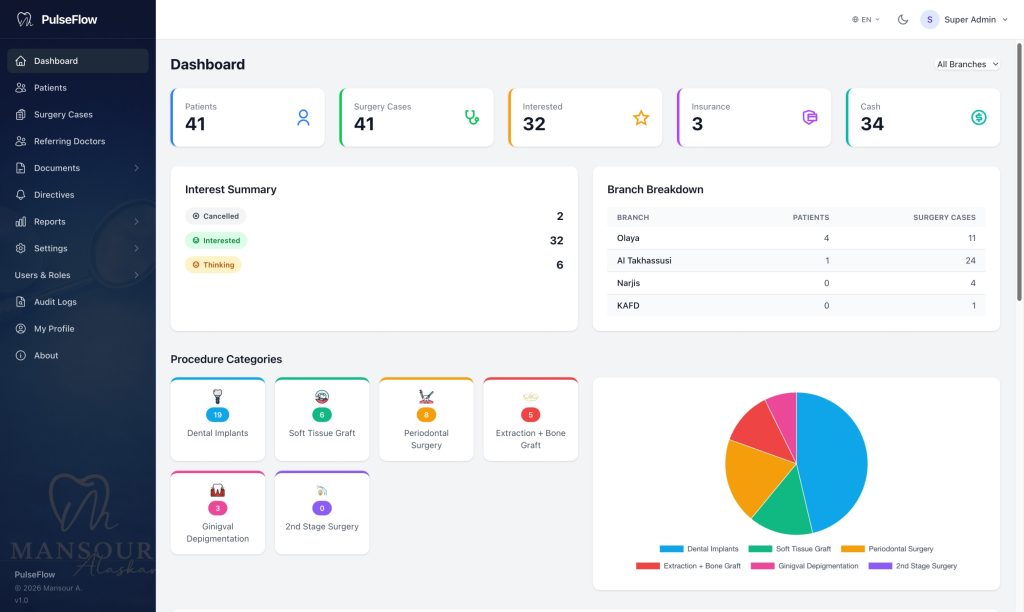Viewport: 1024px width, 612px height.
Task: Open the Dashboard menu item
Action: (78, 61)
